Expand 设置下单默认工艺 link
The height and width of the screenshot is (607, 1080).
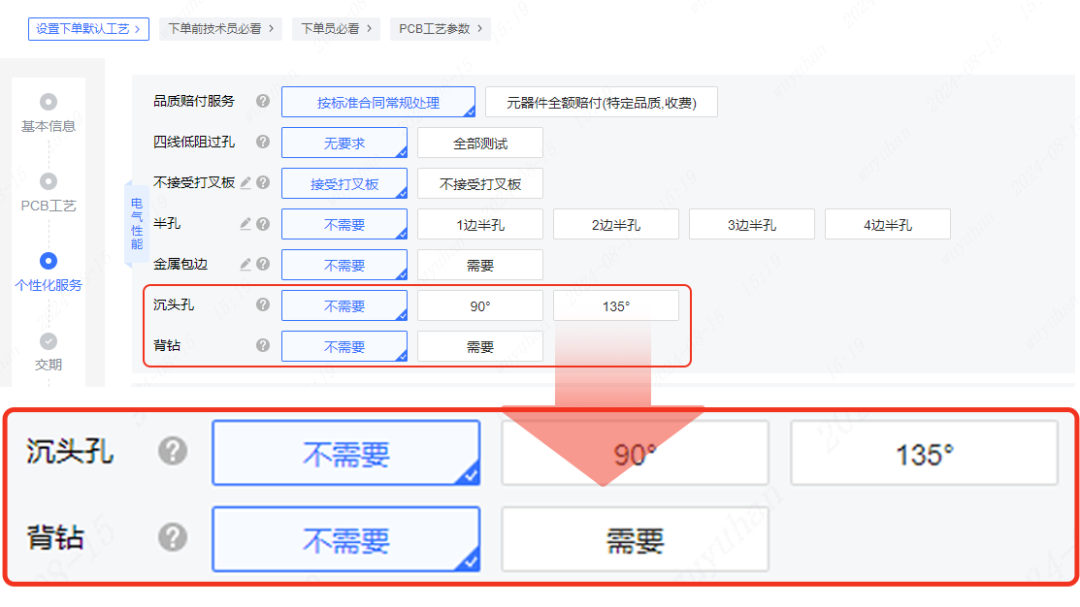pyautogui.click(x=88, y=28)
